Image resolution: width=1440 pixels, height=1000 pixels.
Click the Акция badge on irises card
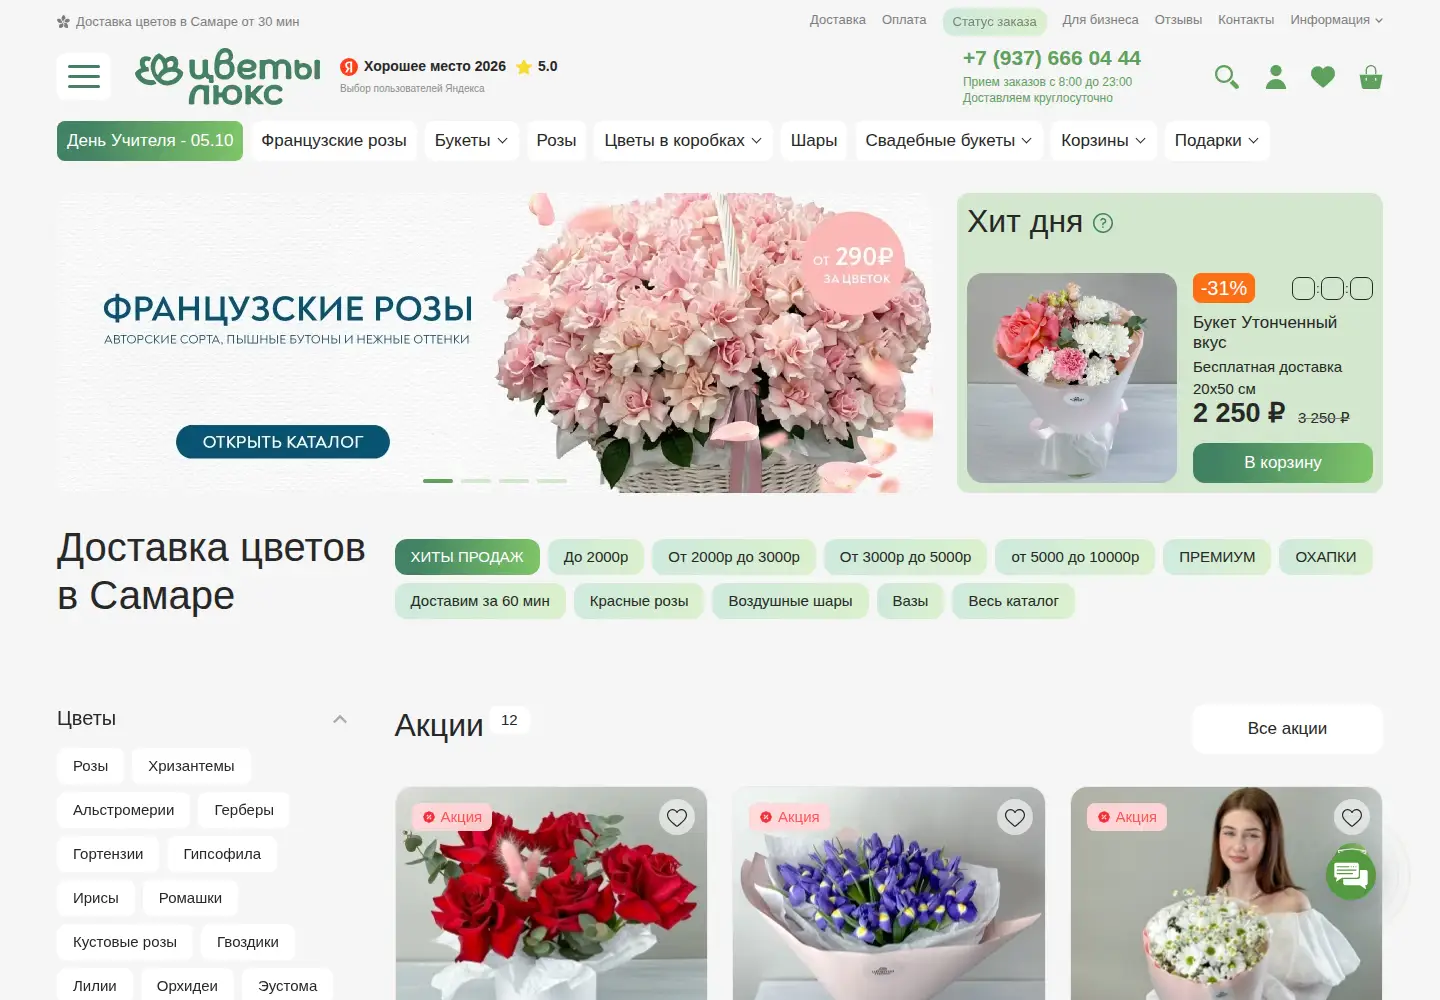point(790,817)
